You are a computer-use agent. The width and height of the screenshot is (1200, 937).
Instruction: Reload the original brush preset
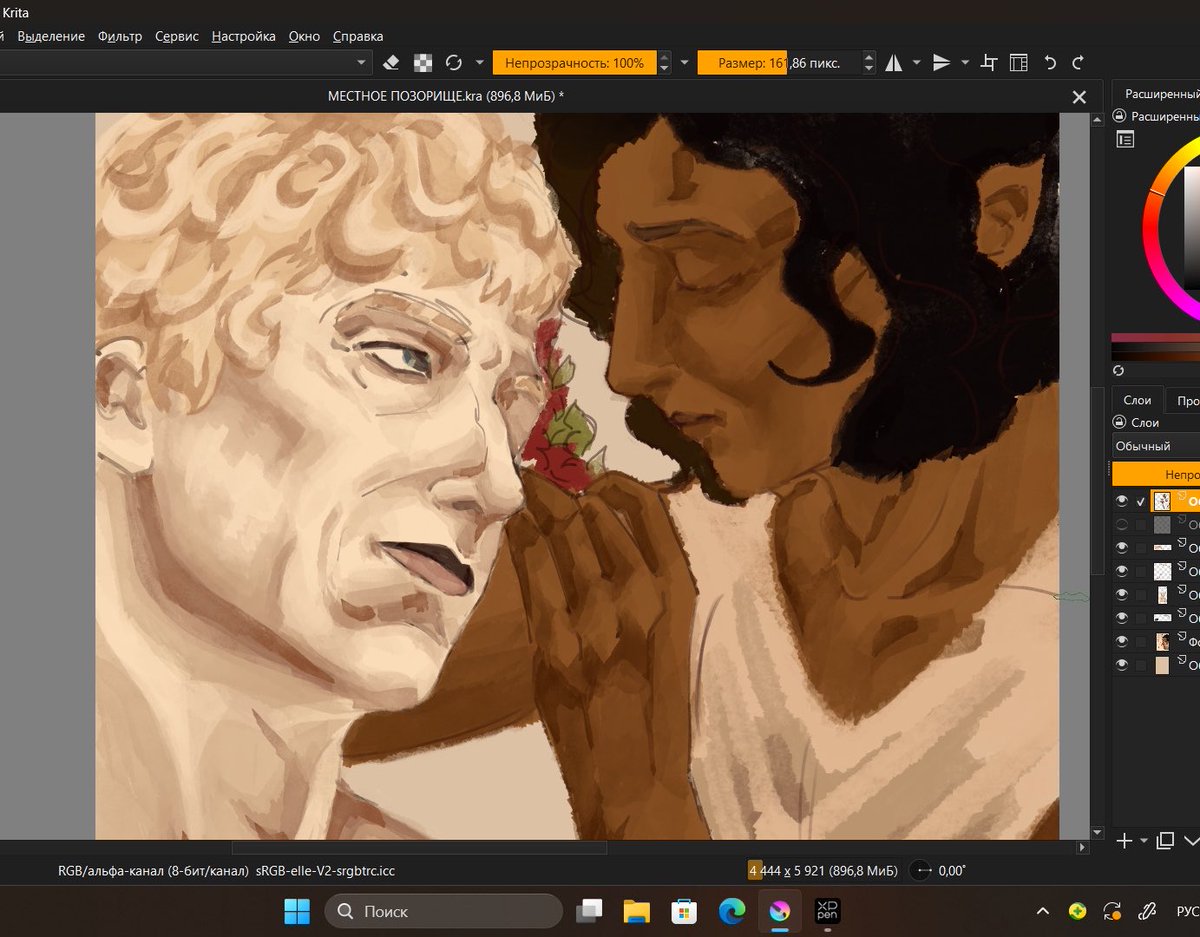[x=454, y=63]
